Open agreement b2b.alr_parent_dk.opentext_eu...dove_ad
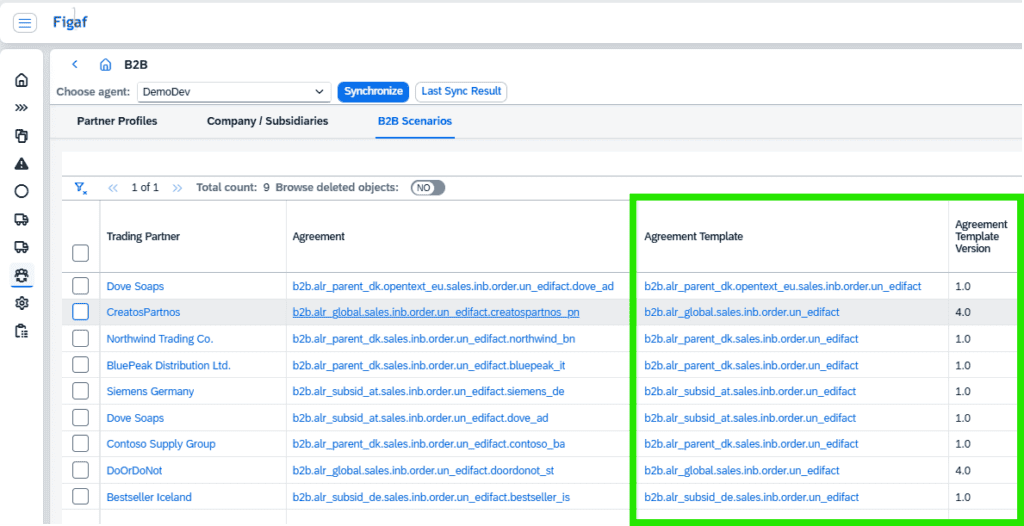 click(x=453, y=286)
